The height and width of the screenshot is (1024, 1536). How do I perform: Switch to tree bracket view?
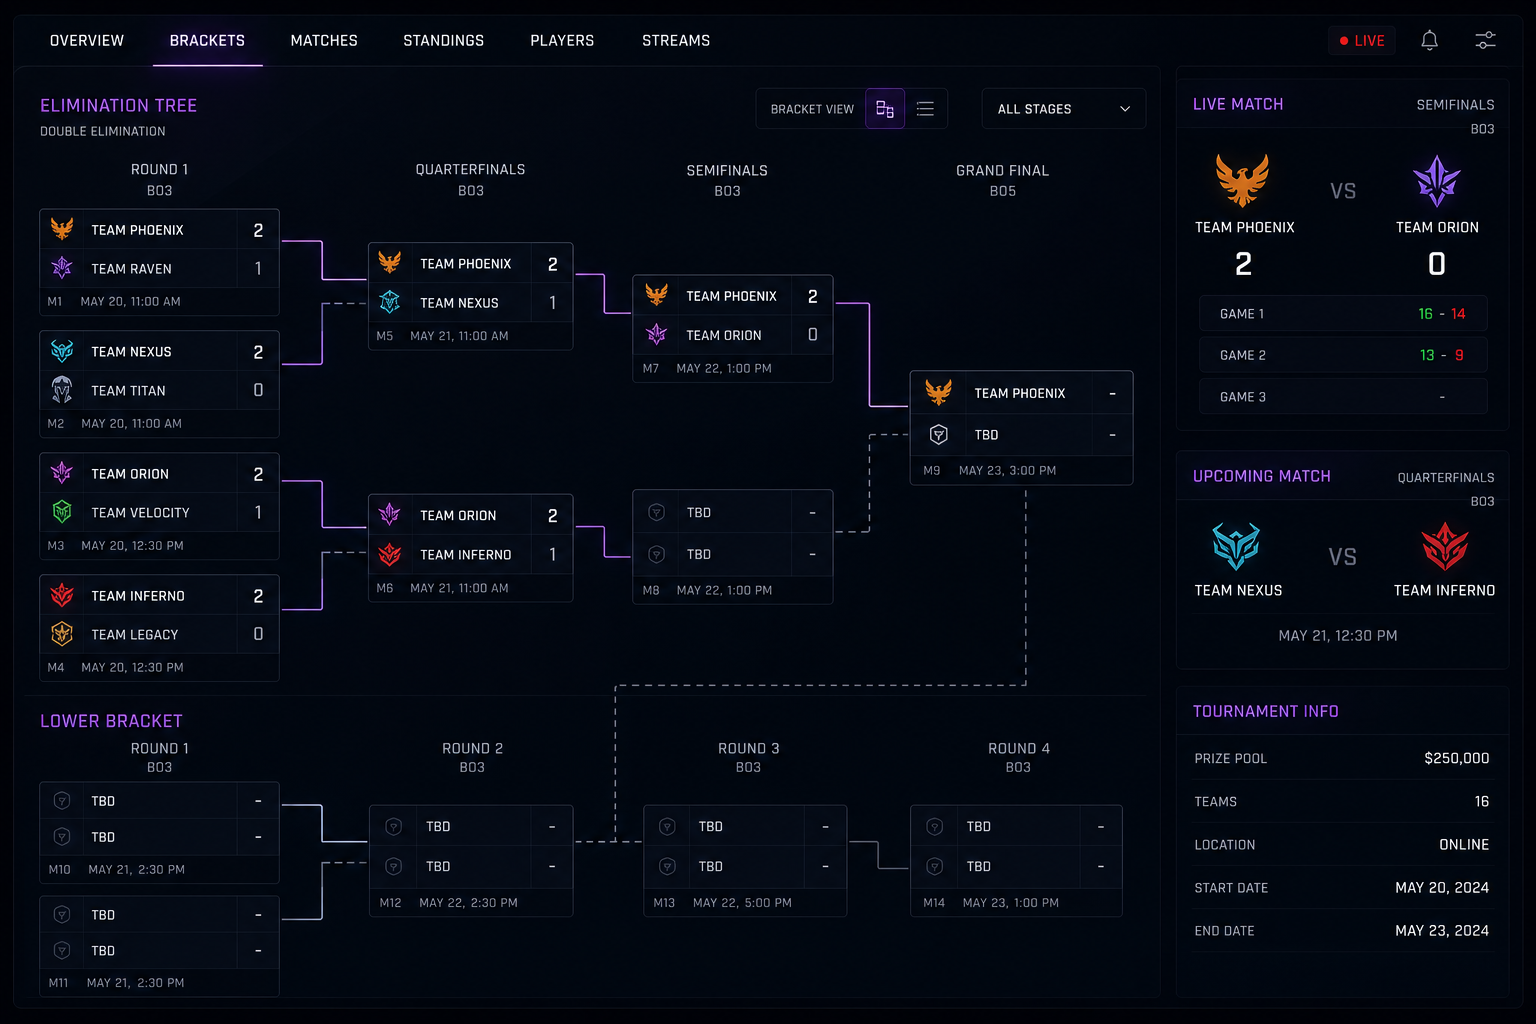point(885,109)
